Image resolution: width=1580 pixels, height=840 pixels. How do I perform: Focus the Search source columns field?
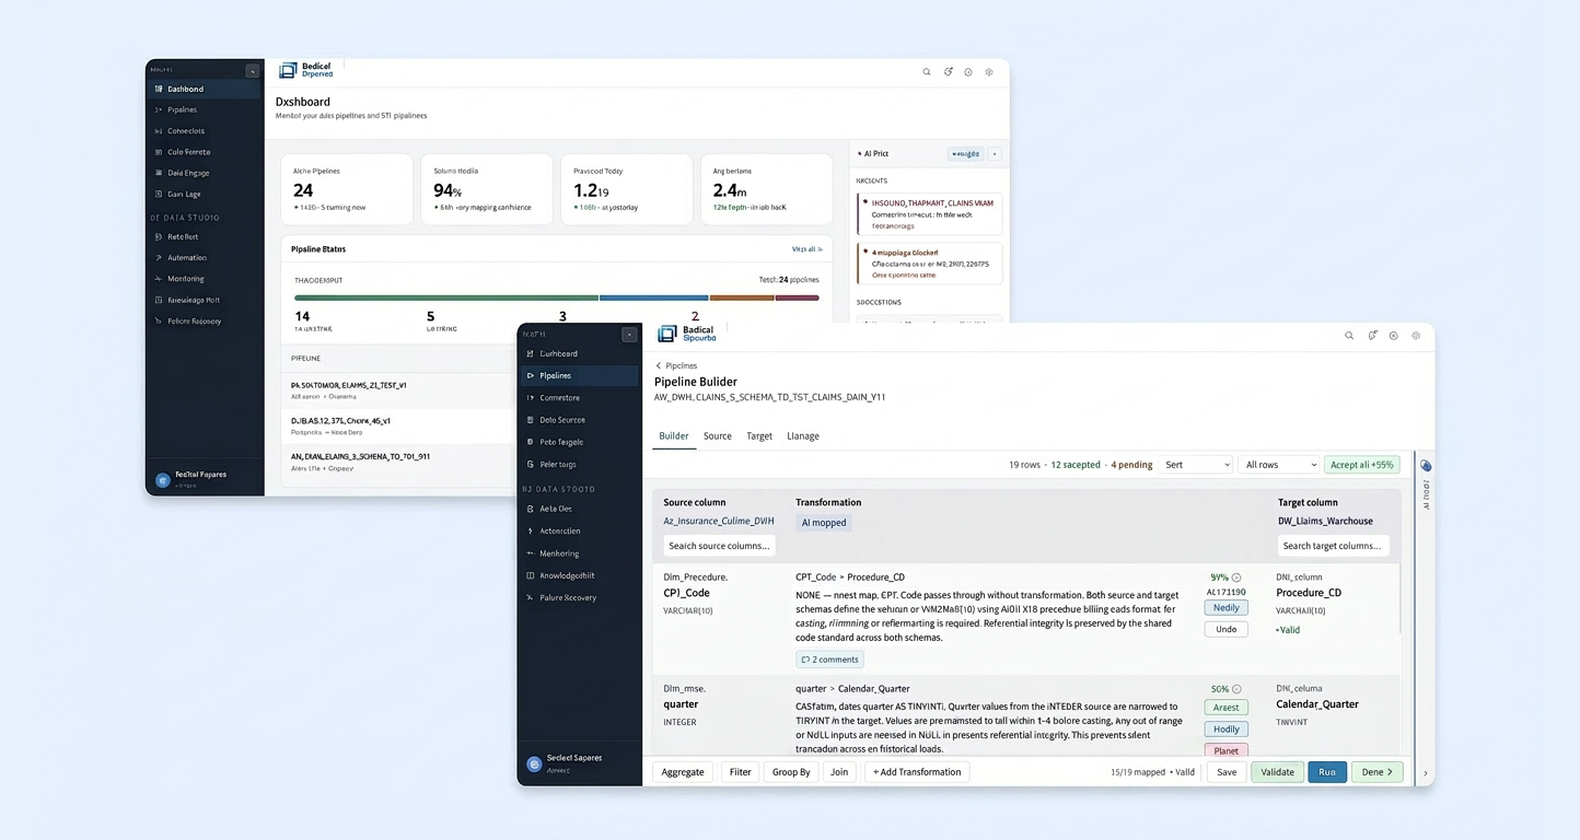(x=719, y=546)
